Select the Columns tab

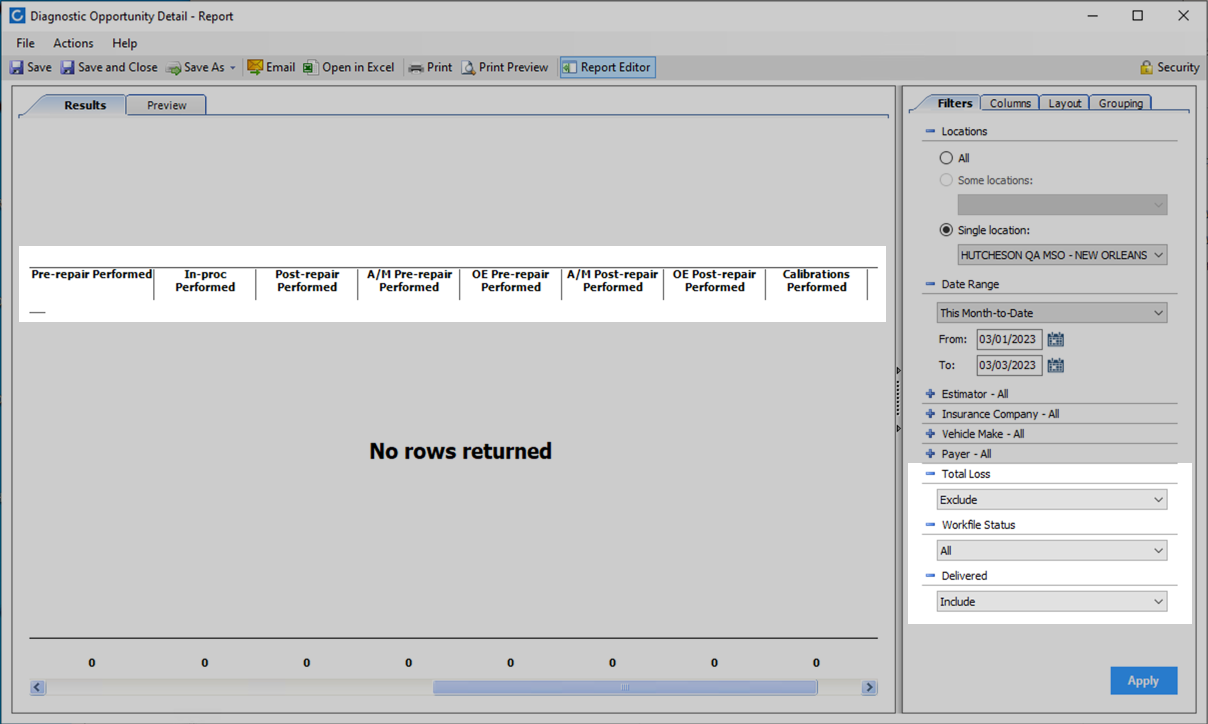[x=1010, y=103]
